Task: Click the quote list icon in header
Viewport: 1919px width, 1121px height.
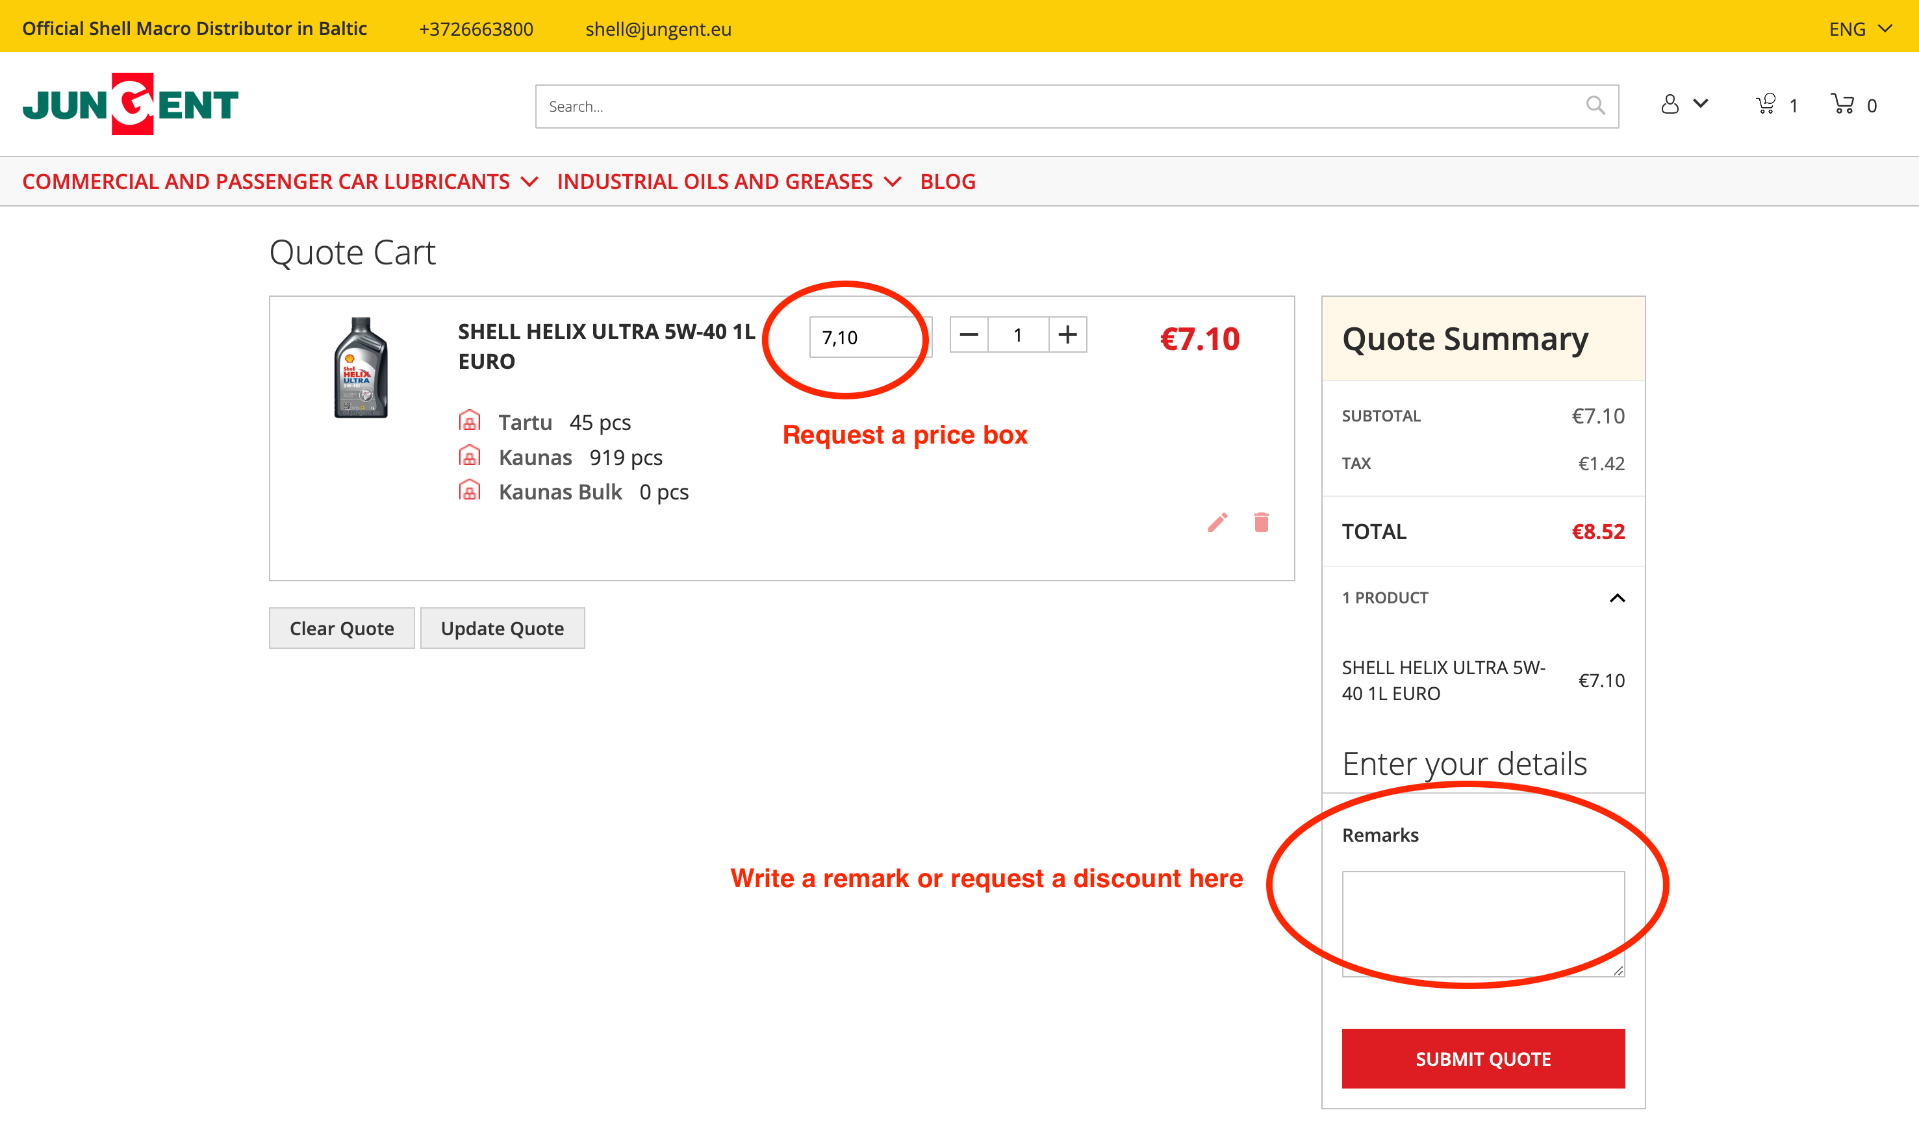Action: click(x=1765, y=103)
